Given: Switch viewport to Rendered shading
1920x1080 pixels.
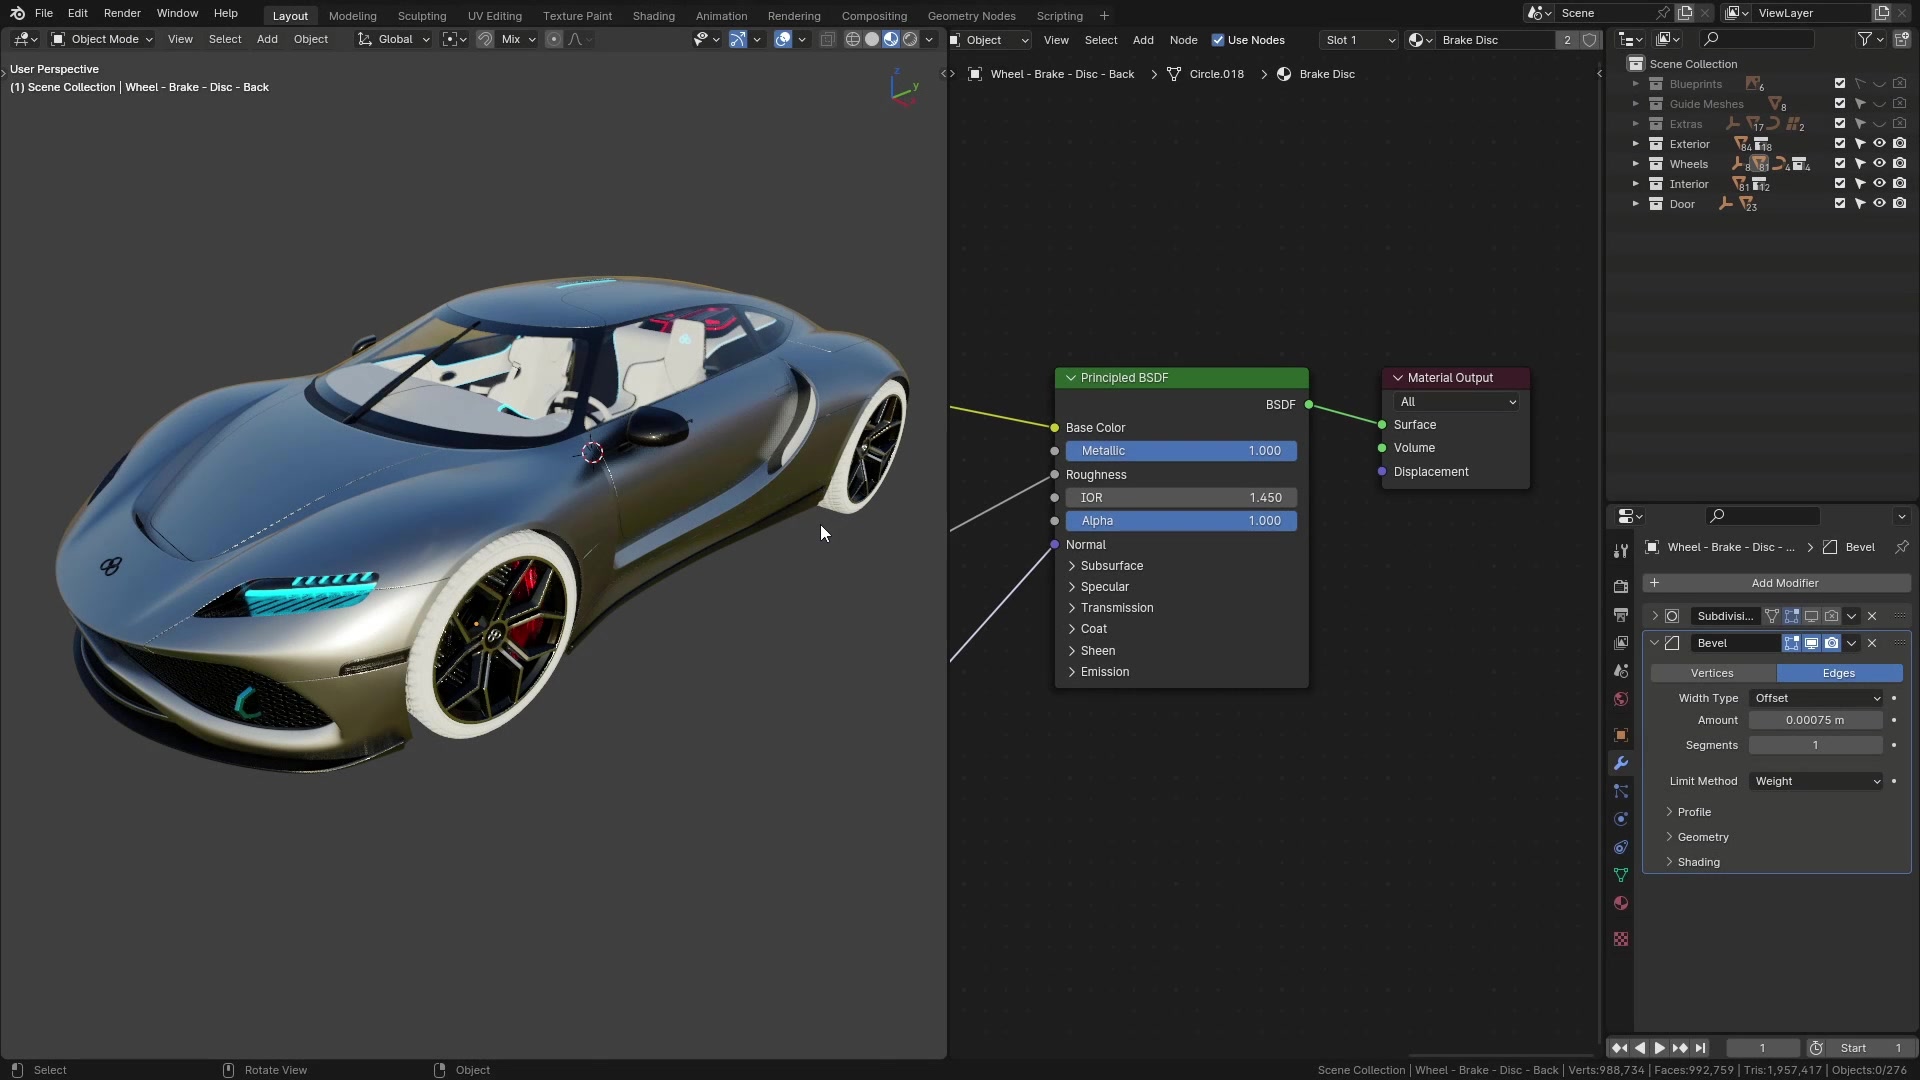Looking at the screenshot, I should coord(910,39).
